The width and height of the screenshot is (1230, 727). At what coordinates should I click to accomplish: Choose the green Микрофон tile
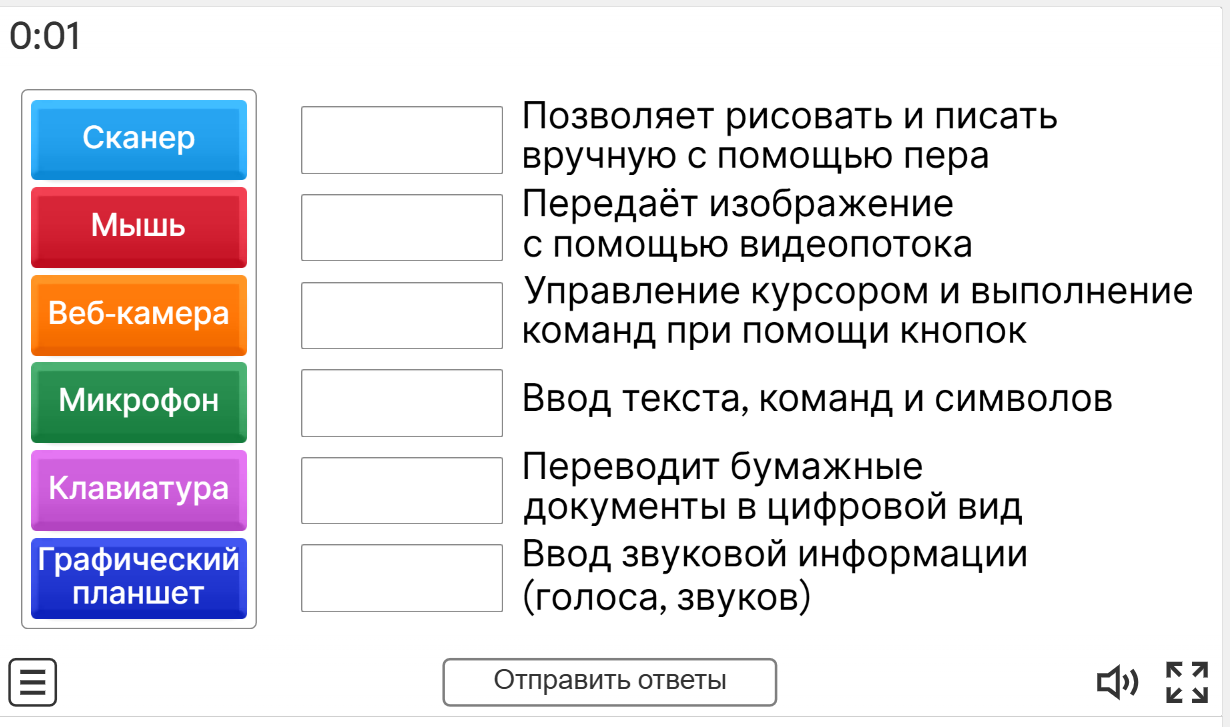pos(139,401)
